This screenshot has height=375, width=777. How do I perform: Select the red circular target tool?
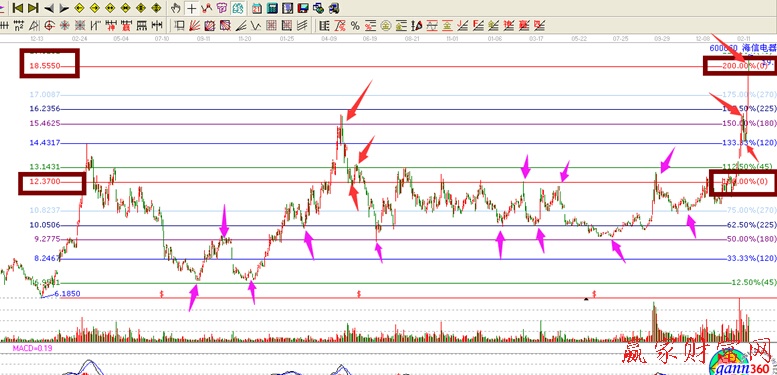(x=49, y=25)
